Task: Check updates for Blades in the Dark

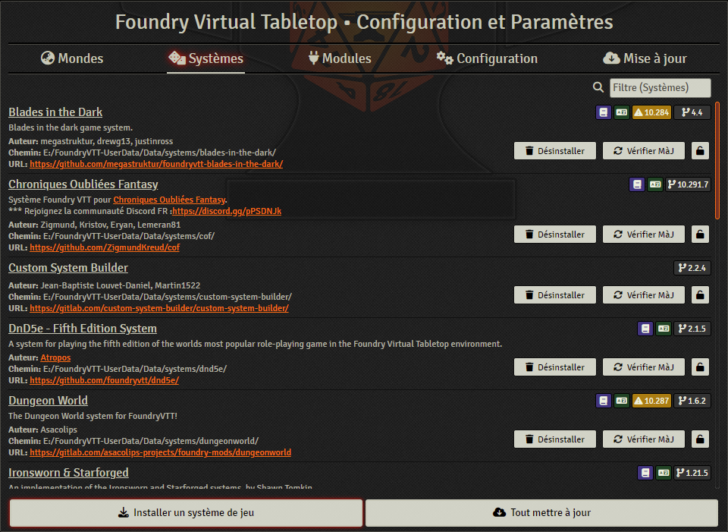Action: pyautogui.click(x=644, y=151)
